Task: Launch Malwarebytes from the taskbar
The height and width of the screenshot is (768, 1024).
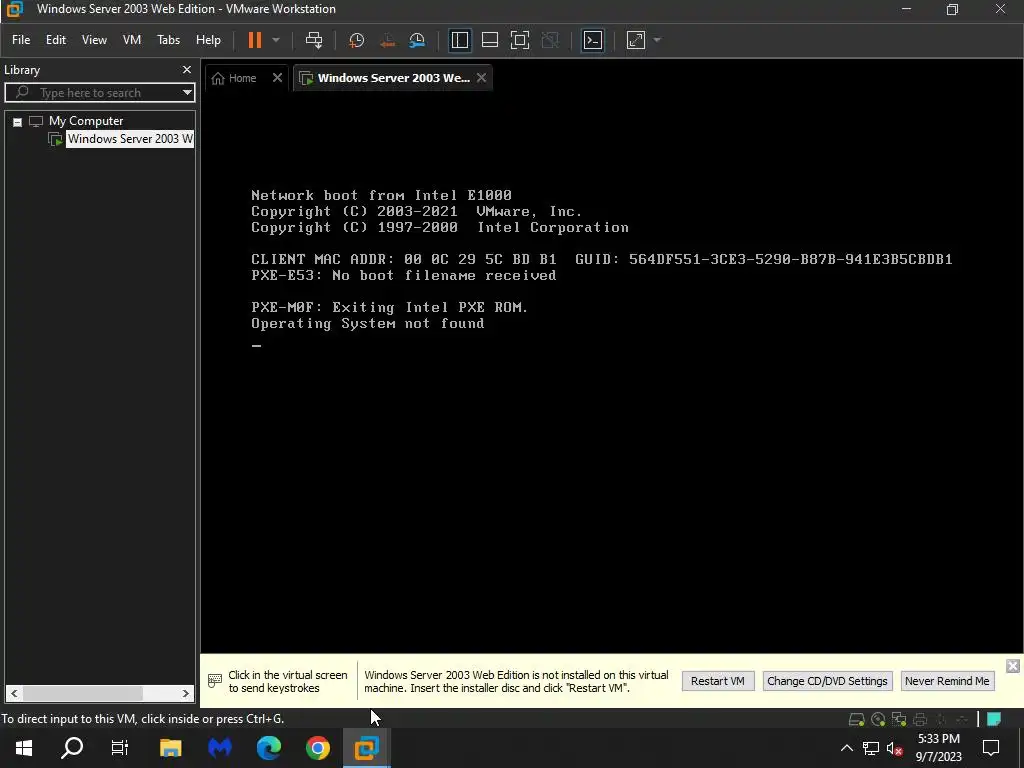Action: (220, 748)
